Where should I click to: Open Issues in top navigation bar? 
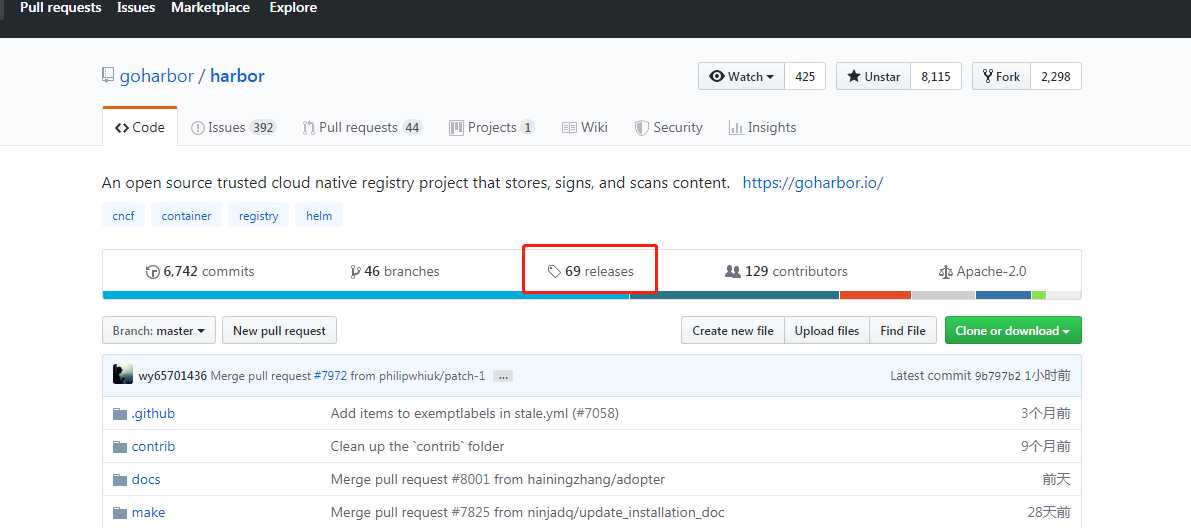coord(136,8)
